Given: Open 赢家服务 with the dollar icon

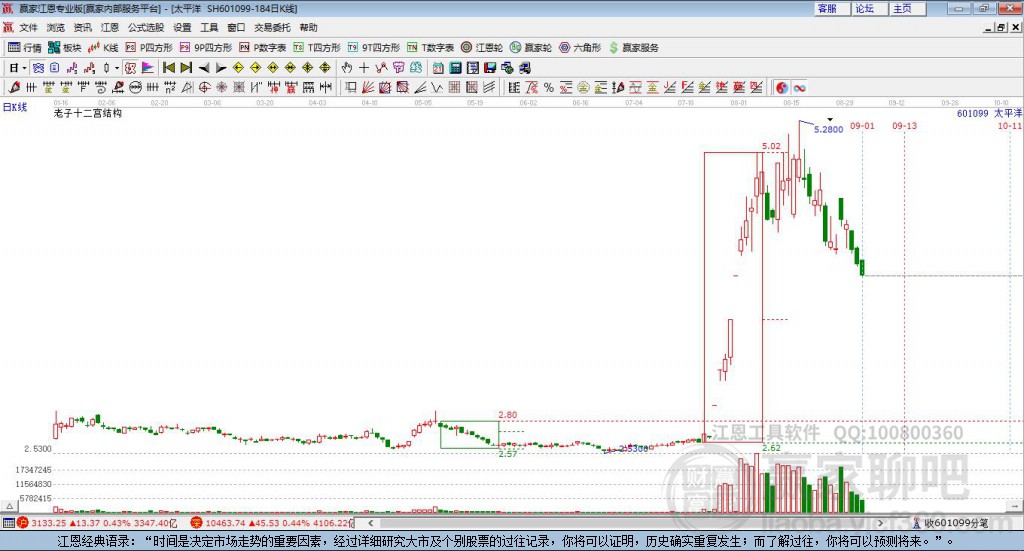Looking at the screenshot, I should [634, 48].
